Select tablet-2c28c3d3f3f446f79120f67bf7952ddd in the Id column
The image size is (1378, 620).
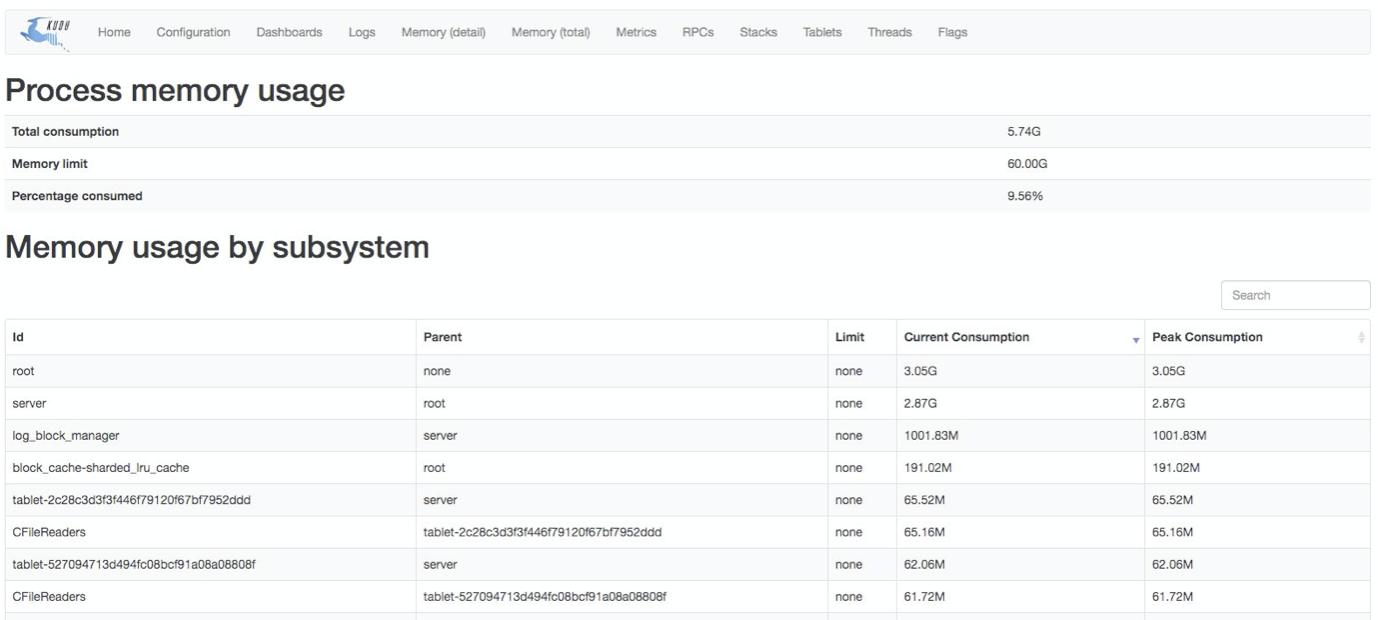click(211, 500)
